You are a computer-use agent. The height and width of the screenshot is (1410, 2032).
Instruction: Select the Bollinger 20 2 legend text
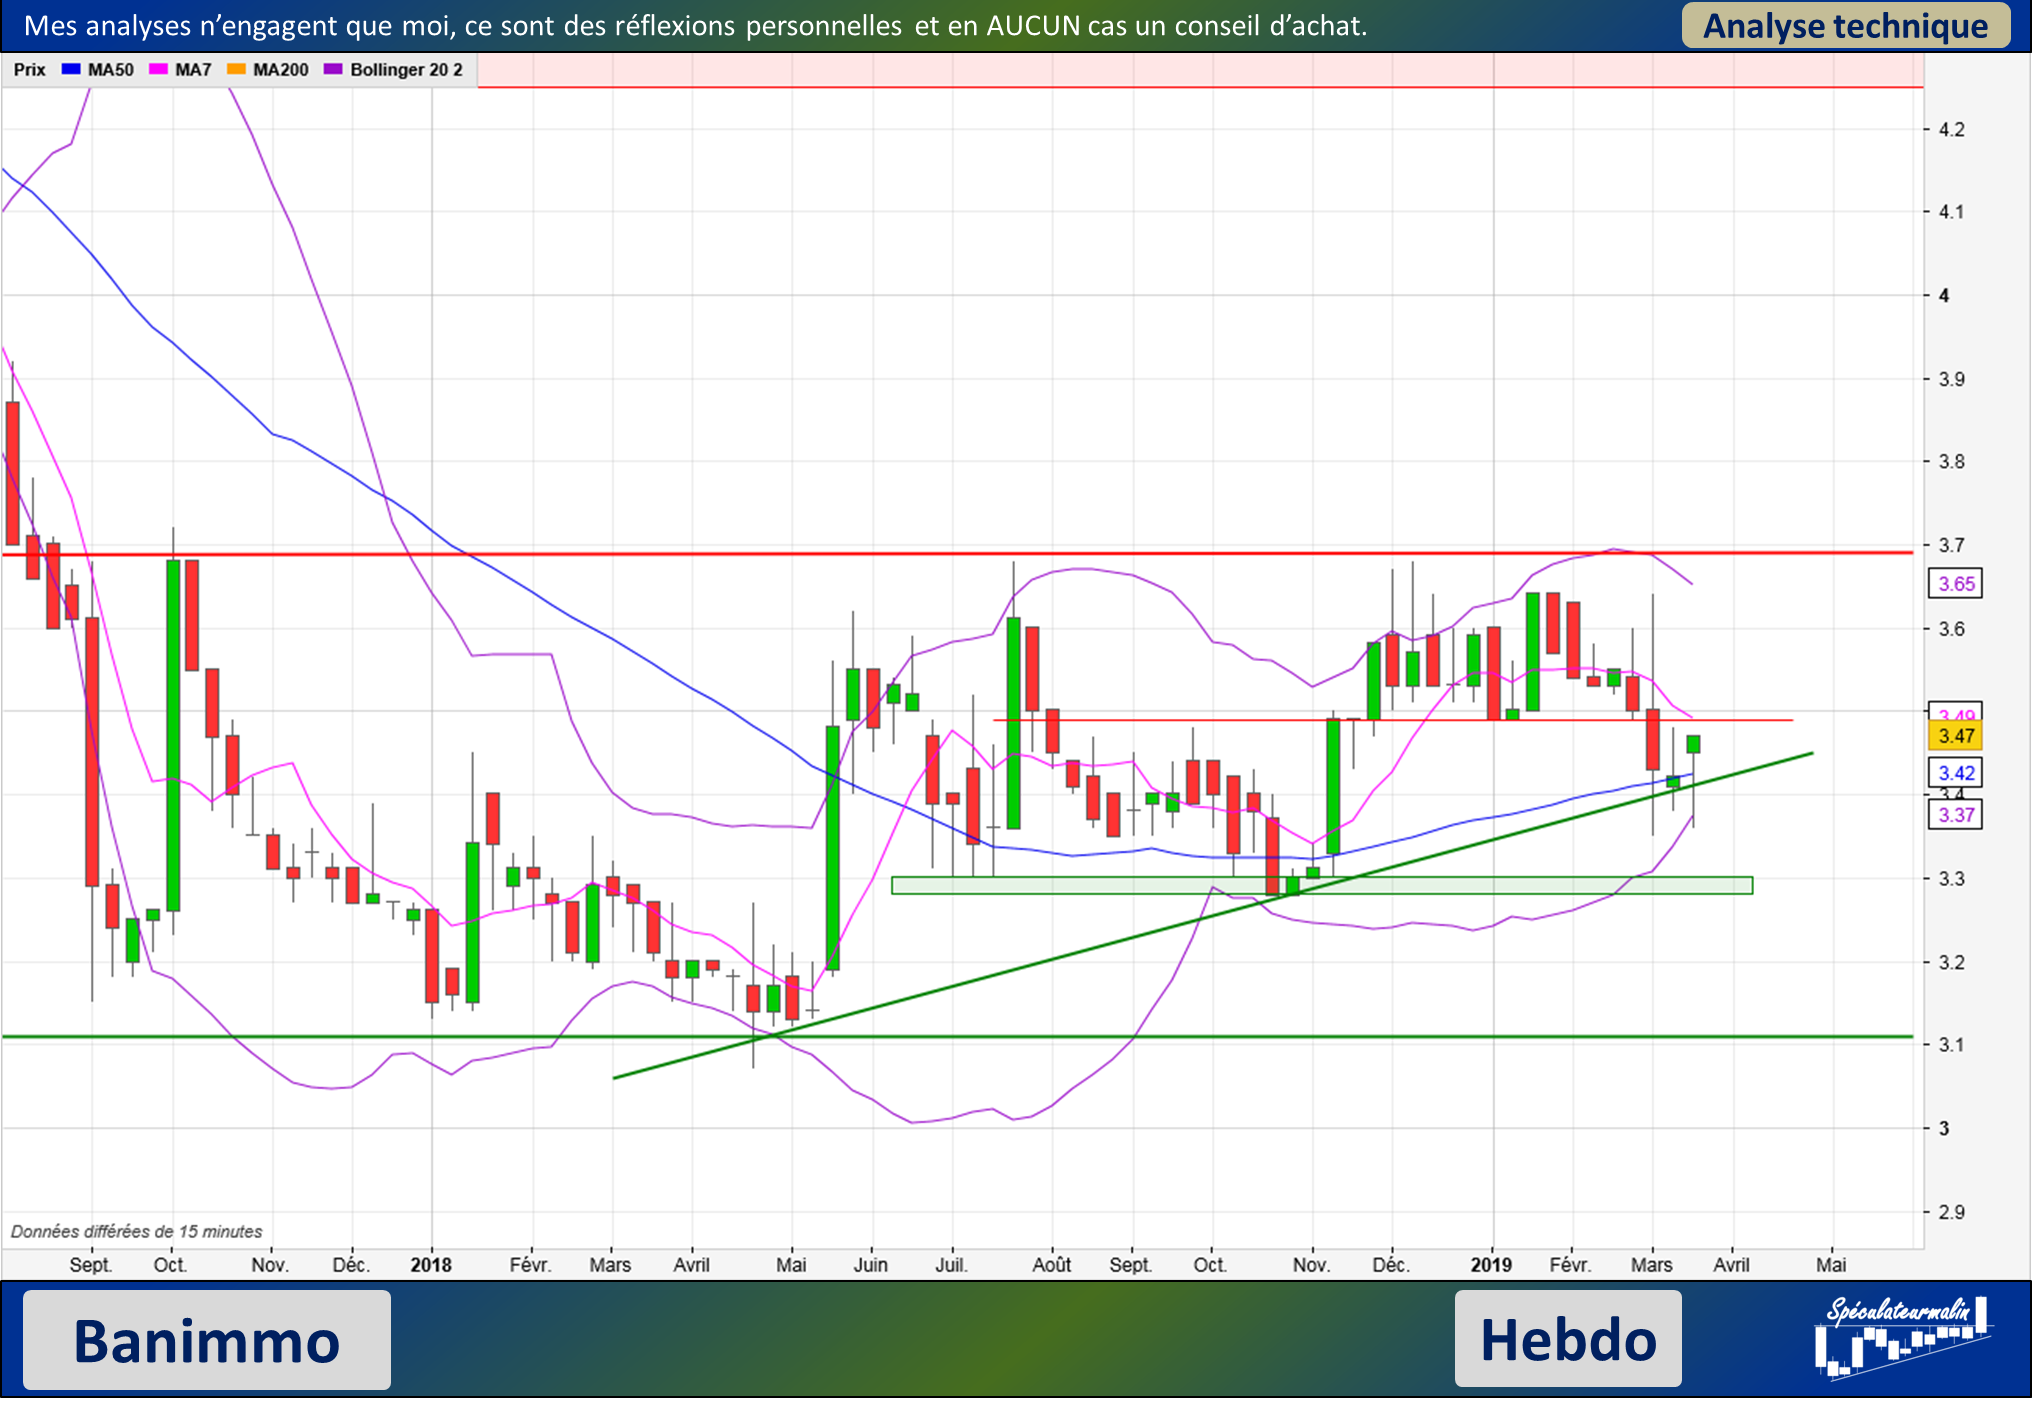tap(406, 69)
